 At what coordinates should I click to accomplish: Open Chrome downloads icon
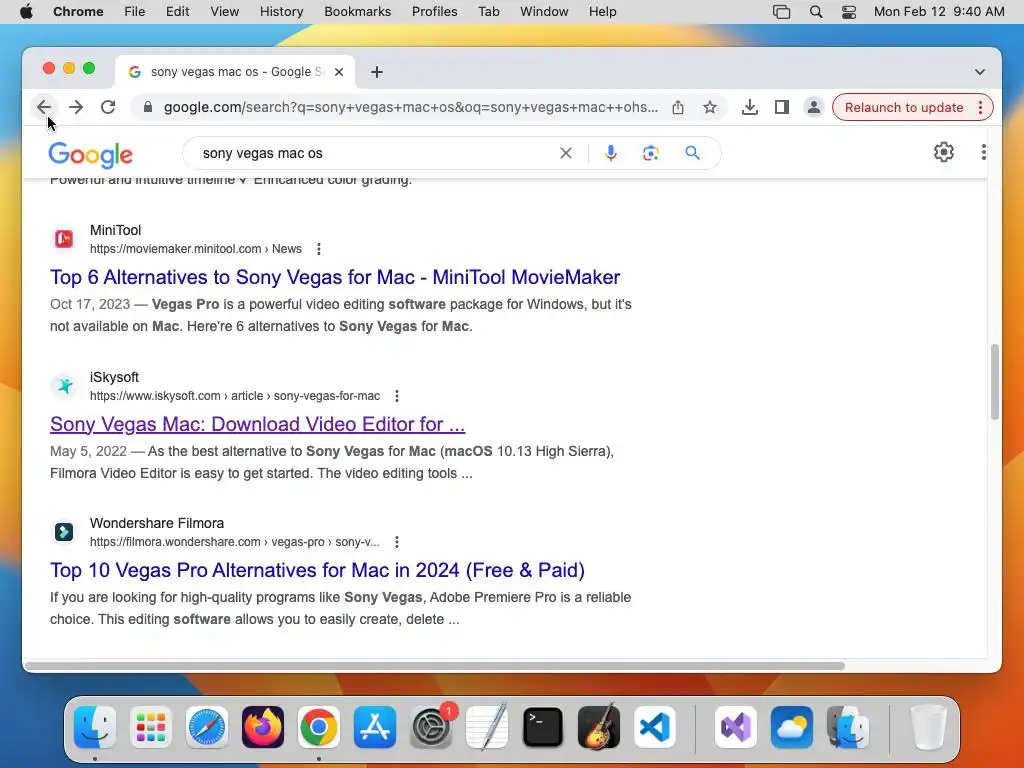click(750, 107)
